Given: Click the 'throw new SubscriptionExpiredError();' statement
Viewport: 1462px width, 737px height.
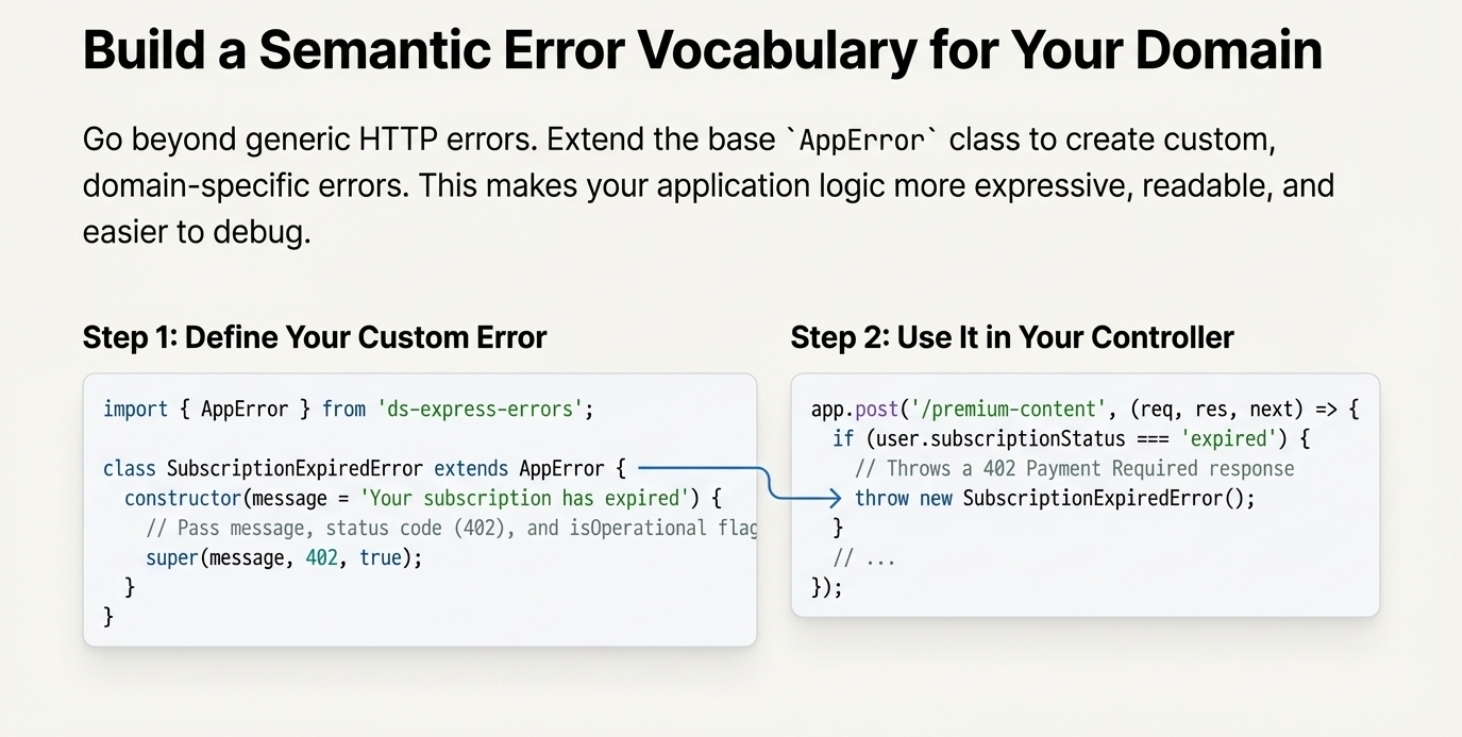Looking at the screenshot, I should (1054, 498).
